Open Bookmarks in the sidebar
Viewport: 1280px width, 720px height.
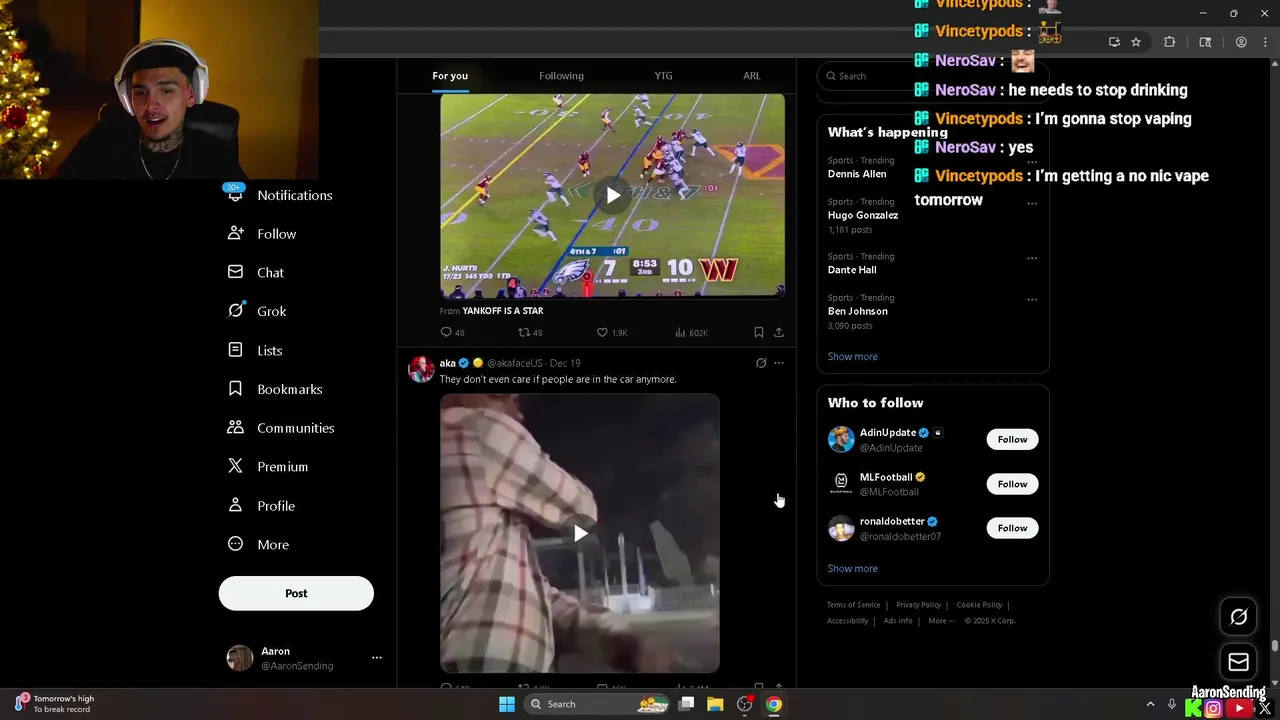275,389
